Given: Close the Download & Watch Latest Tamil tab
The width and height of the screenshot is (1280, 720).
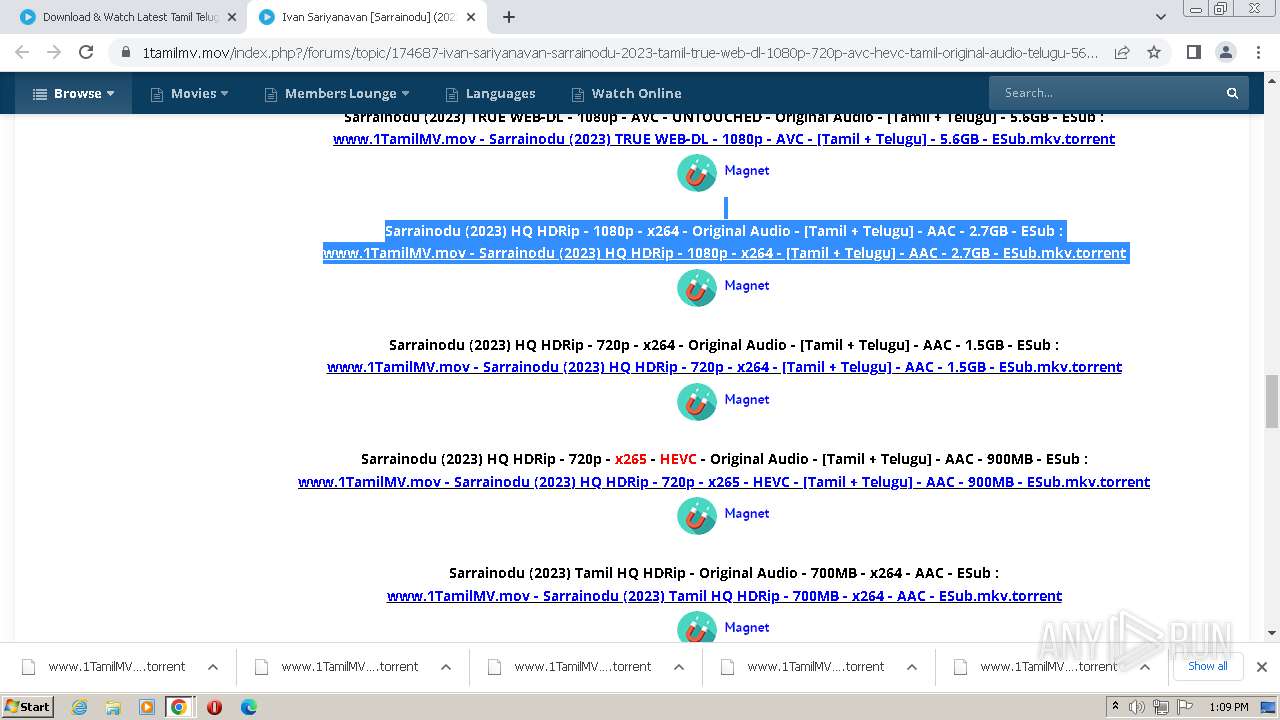Looking at the screenshot, I should [x=232, y=17].
